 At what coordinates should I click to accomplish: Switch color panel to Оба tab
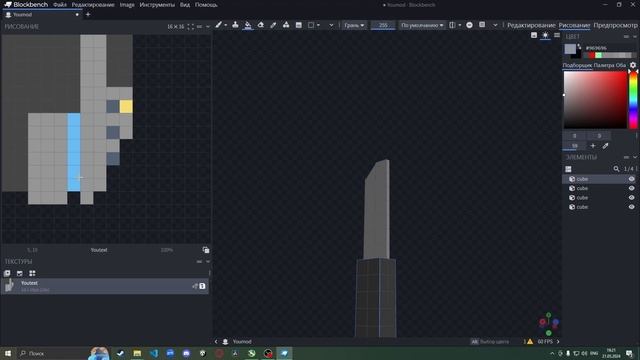(x=620, y=65)
